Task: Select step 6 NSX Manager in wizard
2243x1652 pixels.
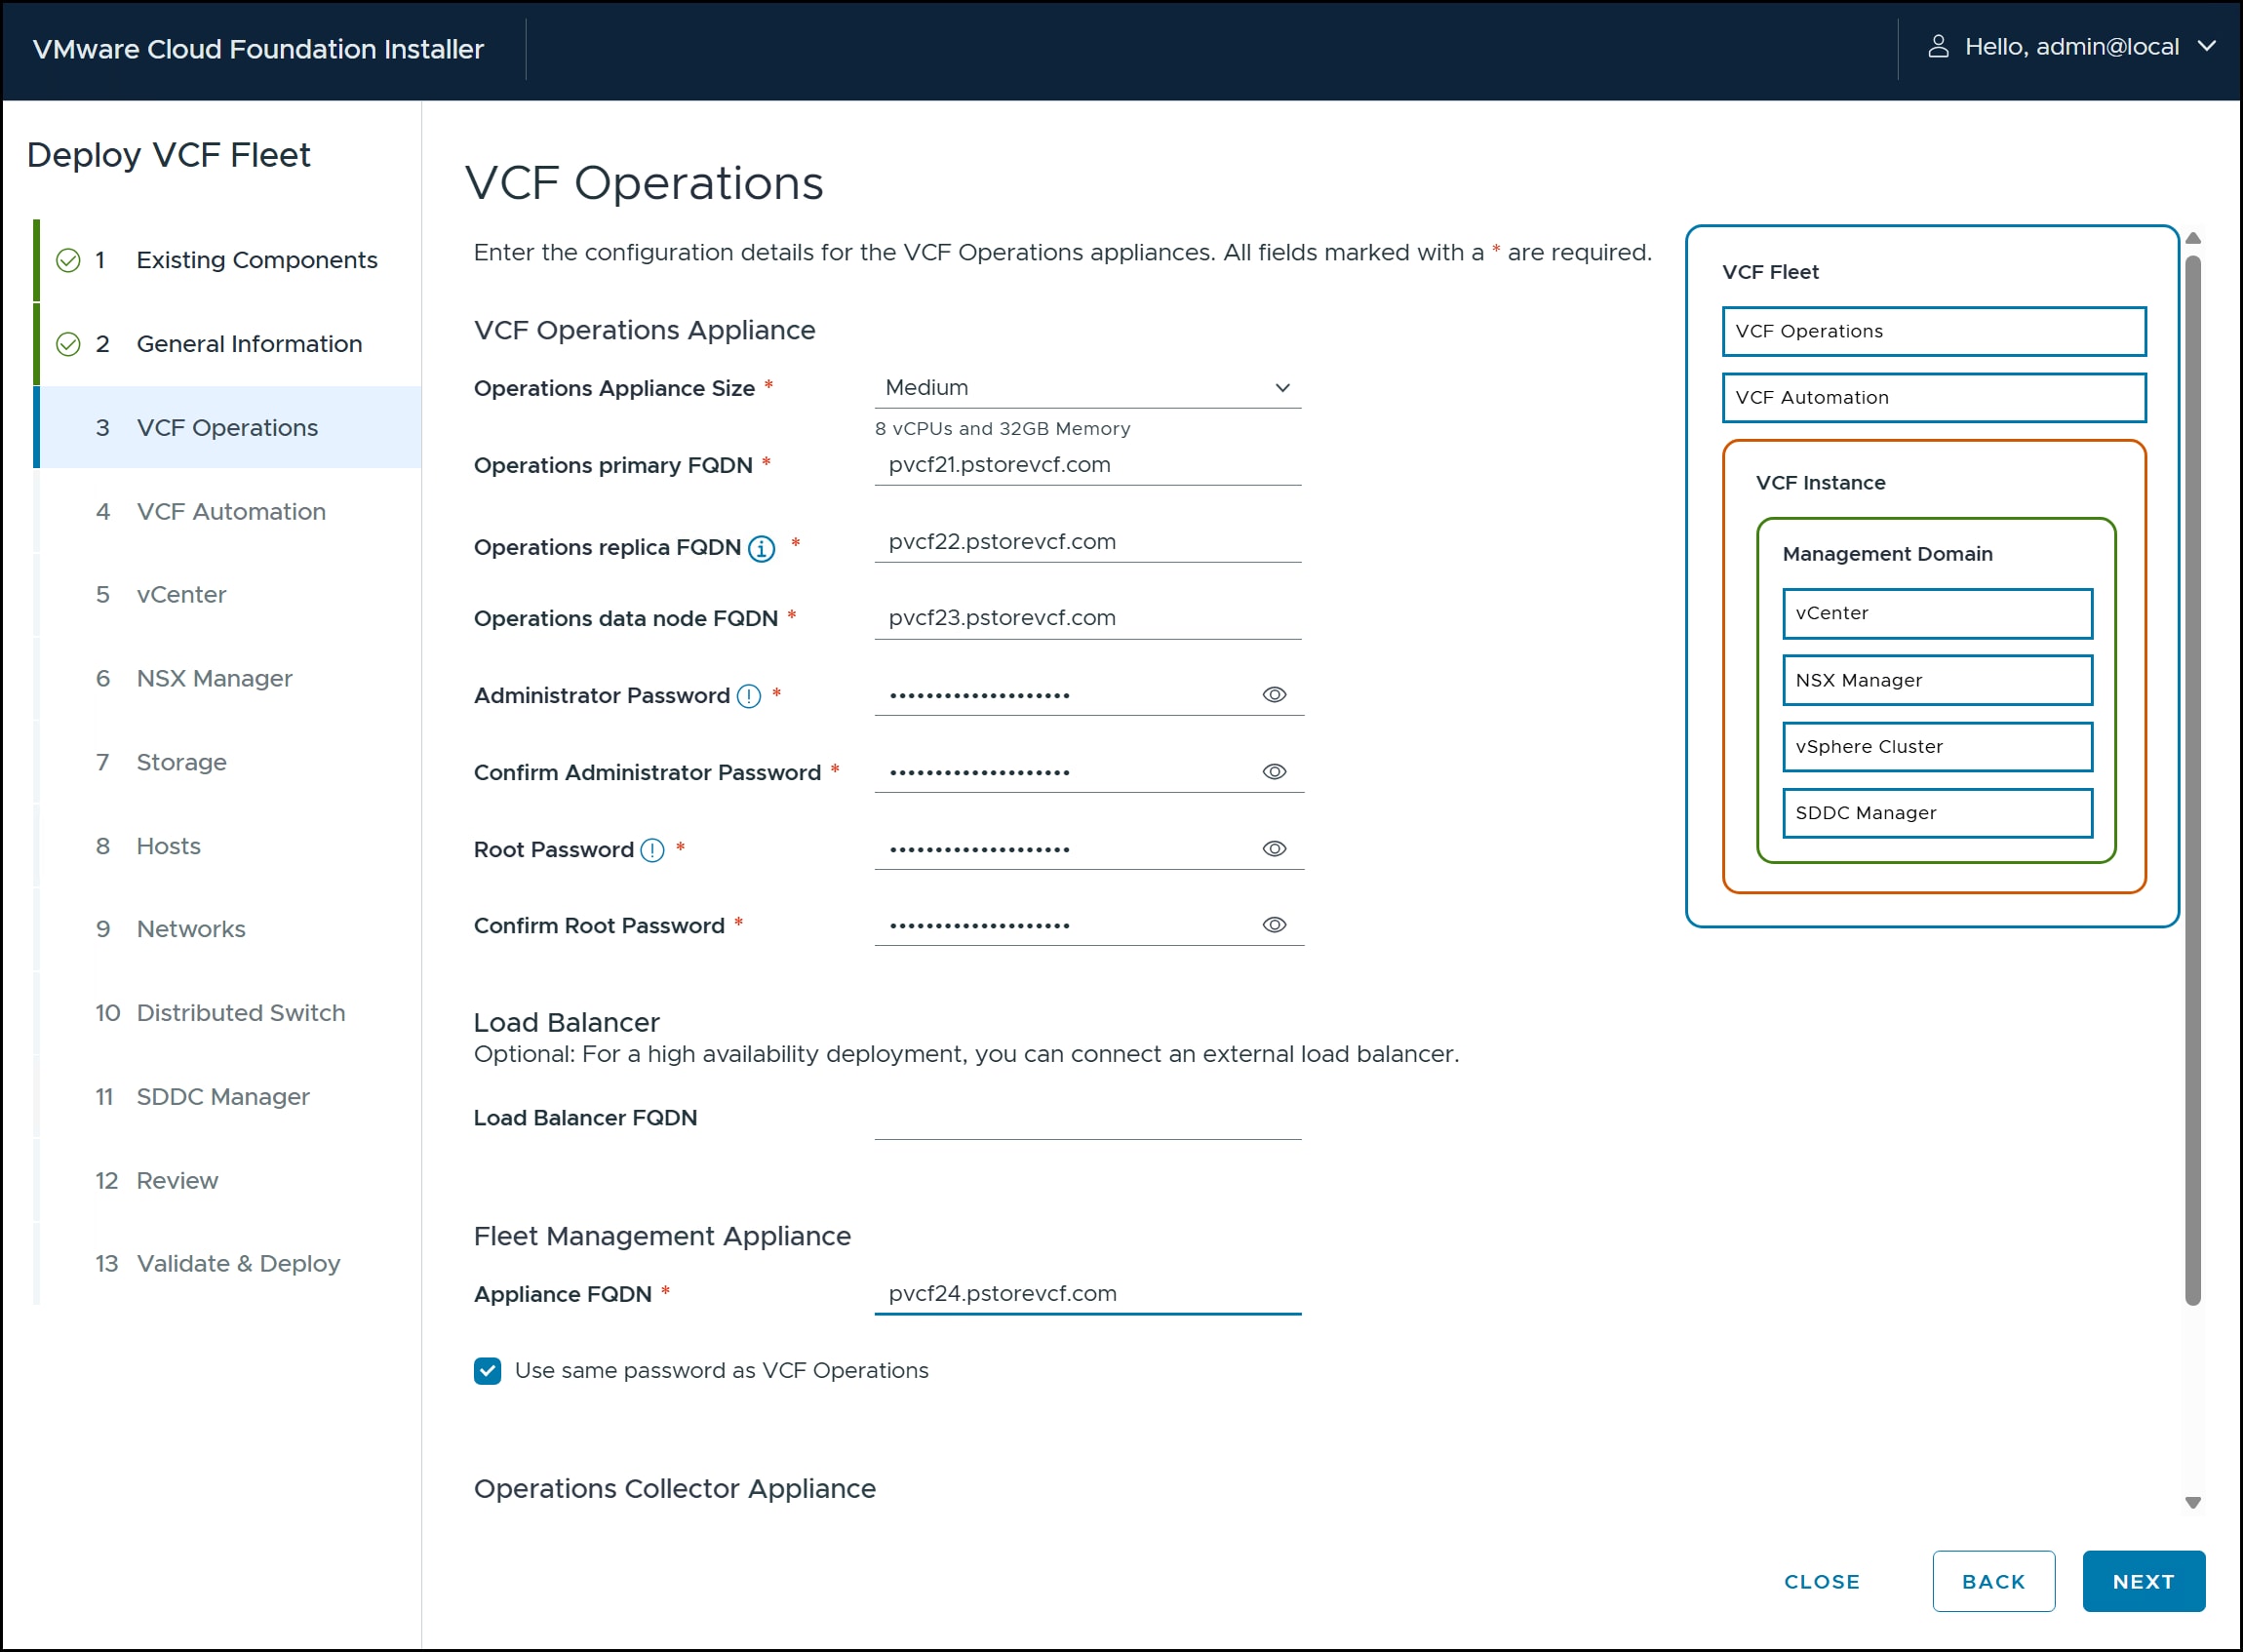Action: [229, 679]
